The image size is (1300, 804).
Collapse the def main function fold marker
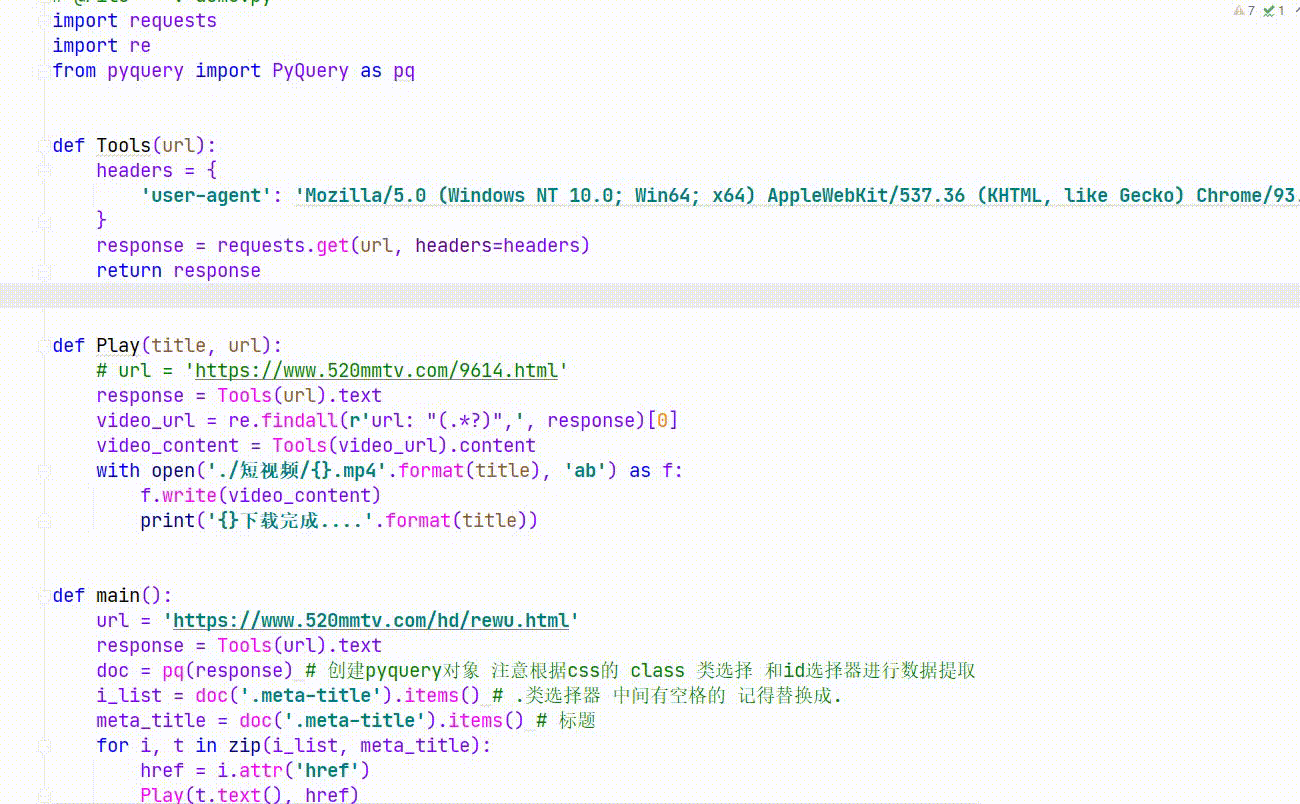[x=43, y=596]
